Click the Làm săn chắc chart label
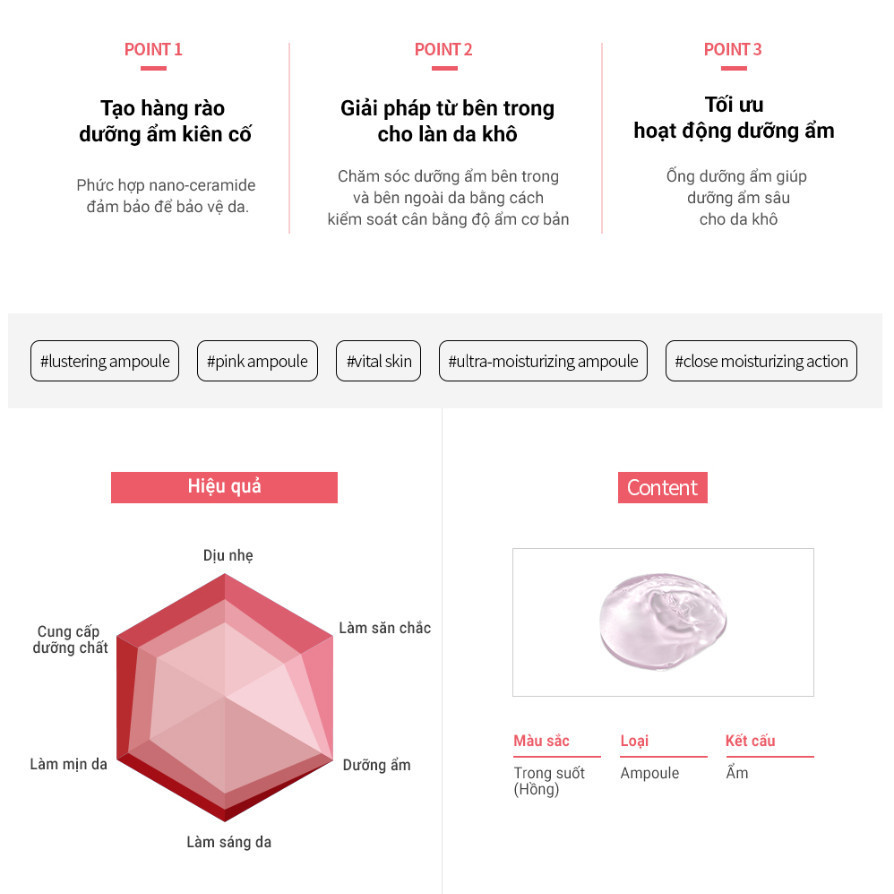 [x=385, y=628]
